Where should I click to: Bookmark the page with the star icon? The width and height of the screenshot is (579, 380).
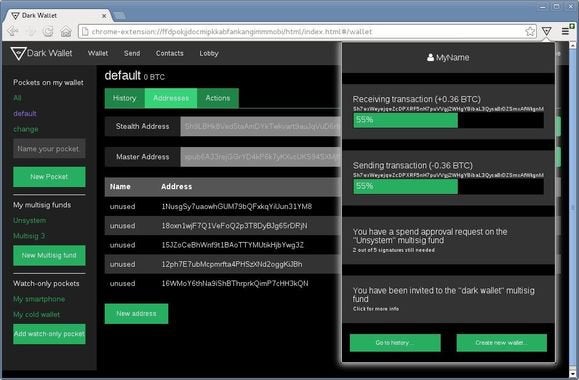click(x=530, y=31)
